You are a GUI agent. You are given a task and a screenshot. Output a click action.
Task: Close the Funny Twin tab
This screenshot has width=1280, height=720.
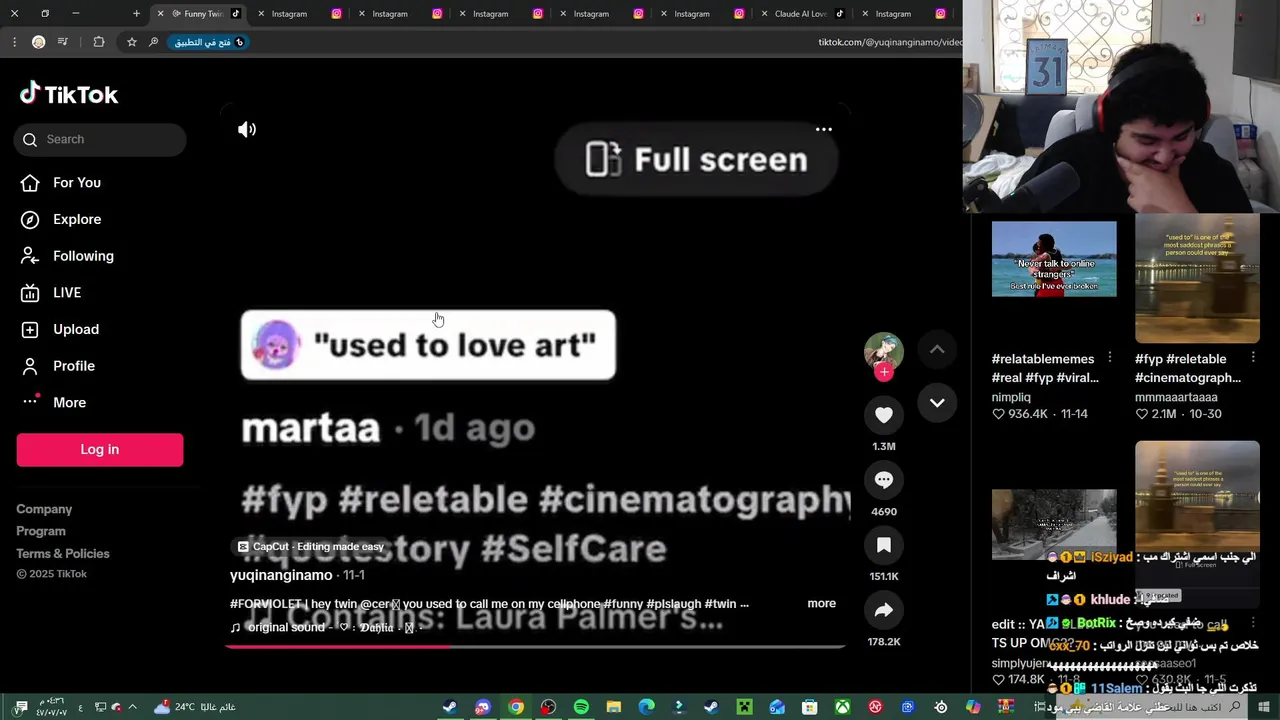[x=160, y=14]
